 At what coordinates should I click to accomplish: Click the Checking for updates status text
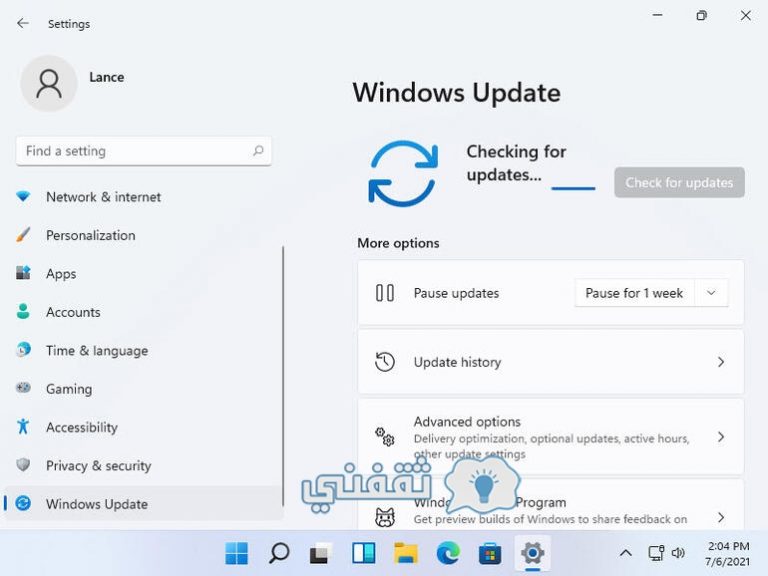[516, 163]
